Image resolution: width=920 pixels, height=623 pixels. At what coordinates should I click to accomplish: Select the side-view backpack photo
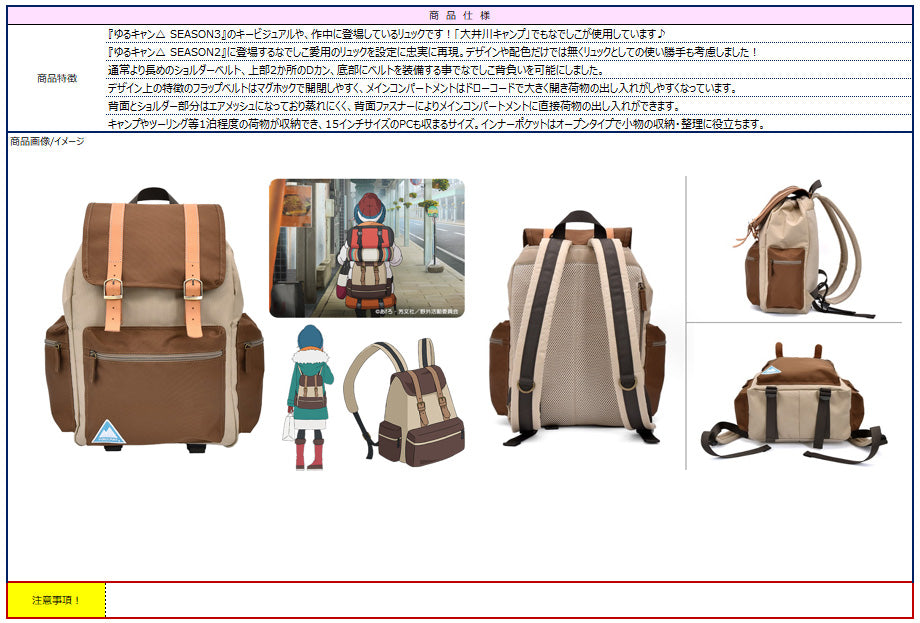tap(795, 250)
